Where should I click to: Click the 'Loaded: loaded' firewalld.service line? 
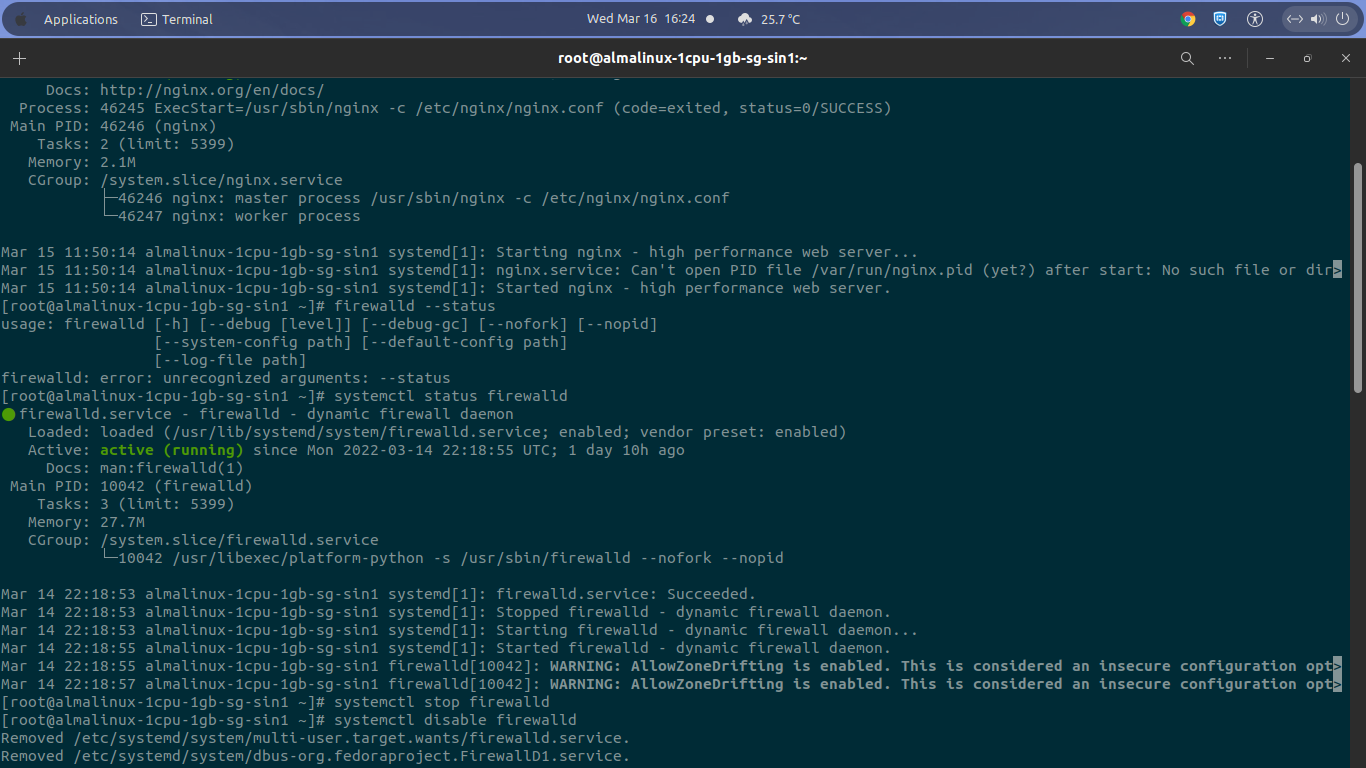tap(437, 432)
